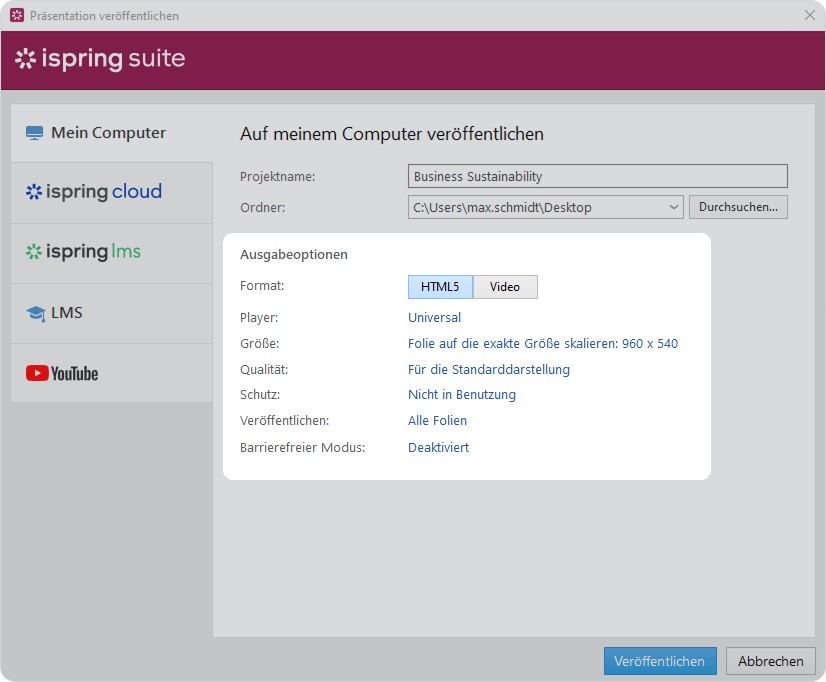Select the YouTube publishing tab
826x682 pixels.
coord(112,373)
